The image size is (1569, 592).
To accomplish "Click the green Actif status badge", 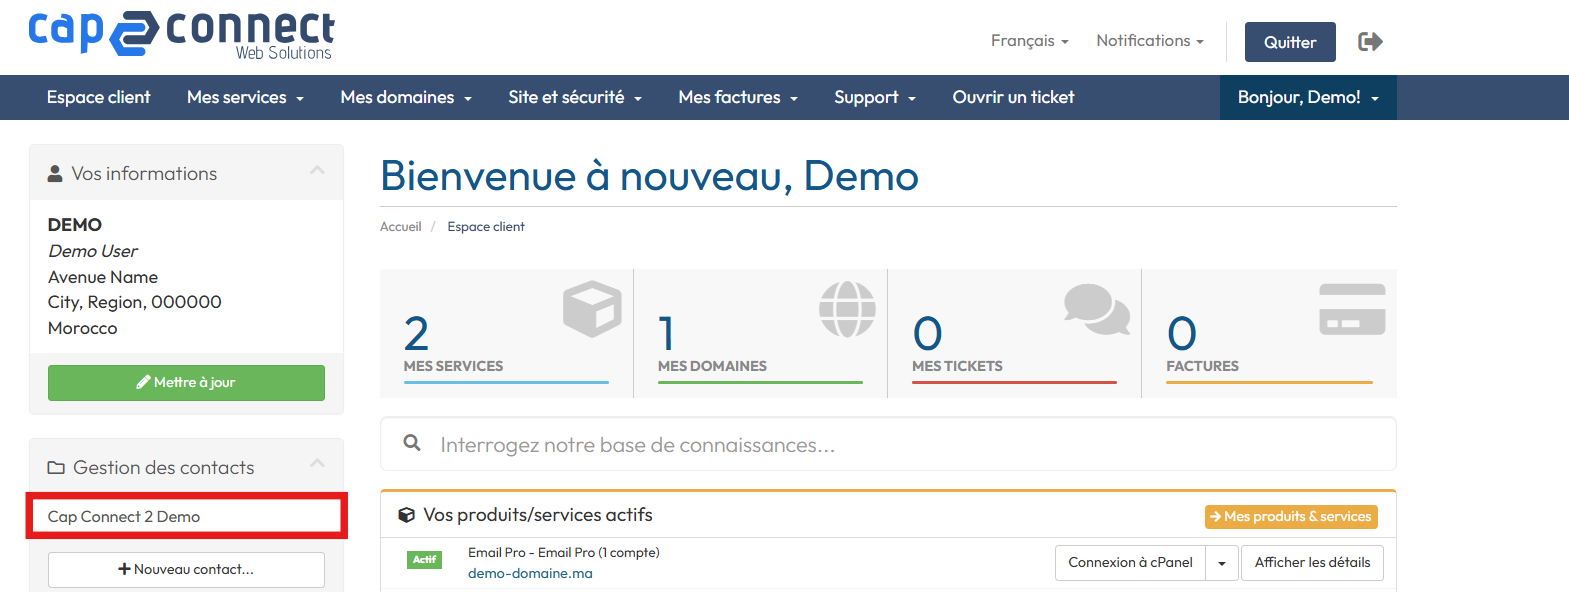I will click(424, 560).
